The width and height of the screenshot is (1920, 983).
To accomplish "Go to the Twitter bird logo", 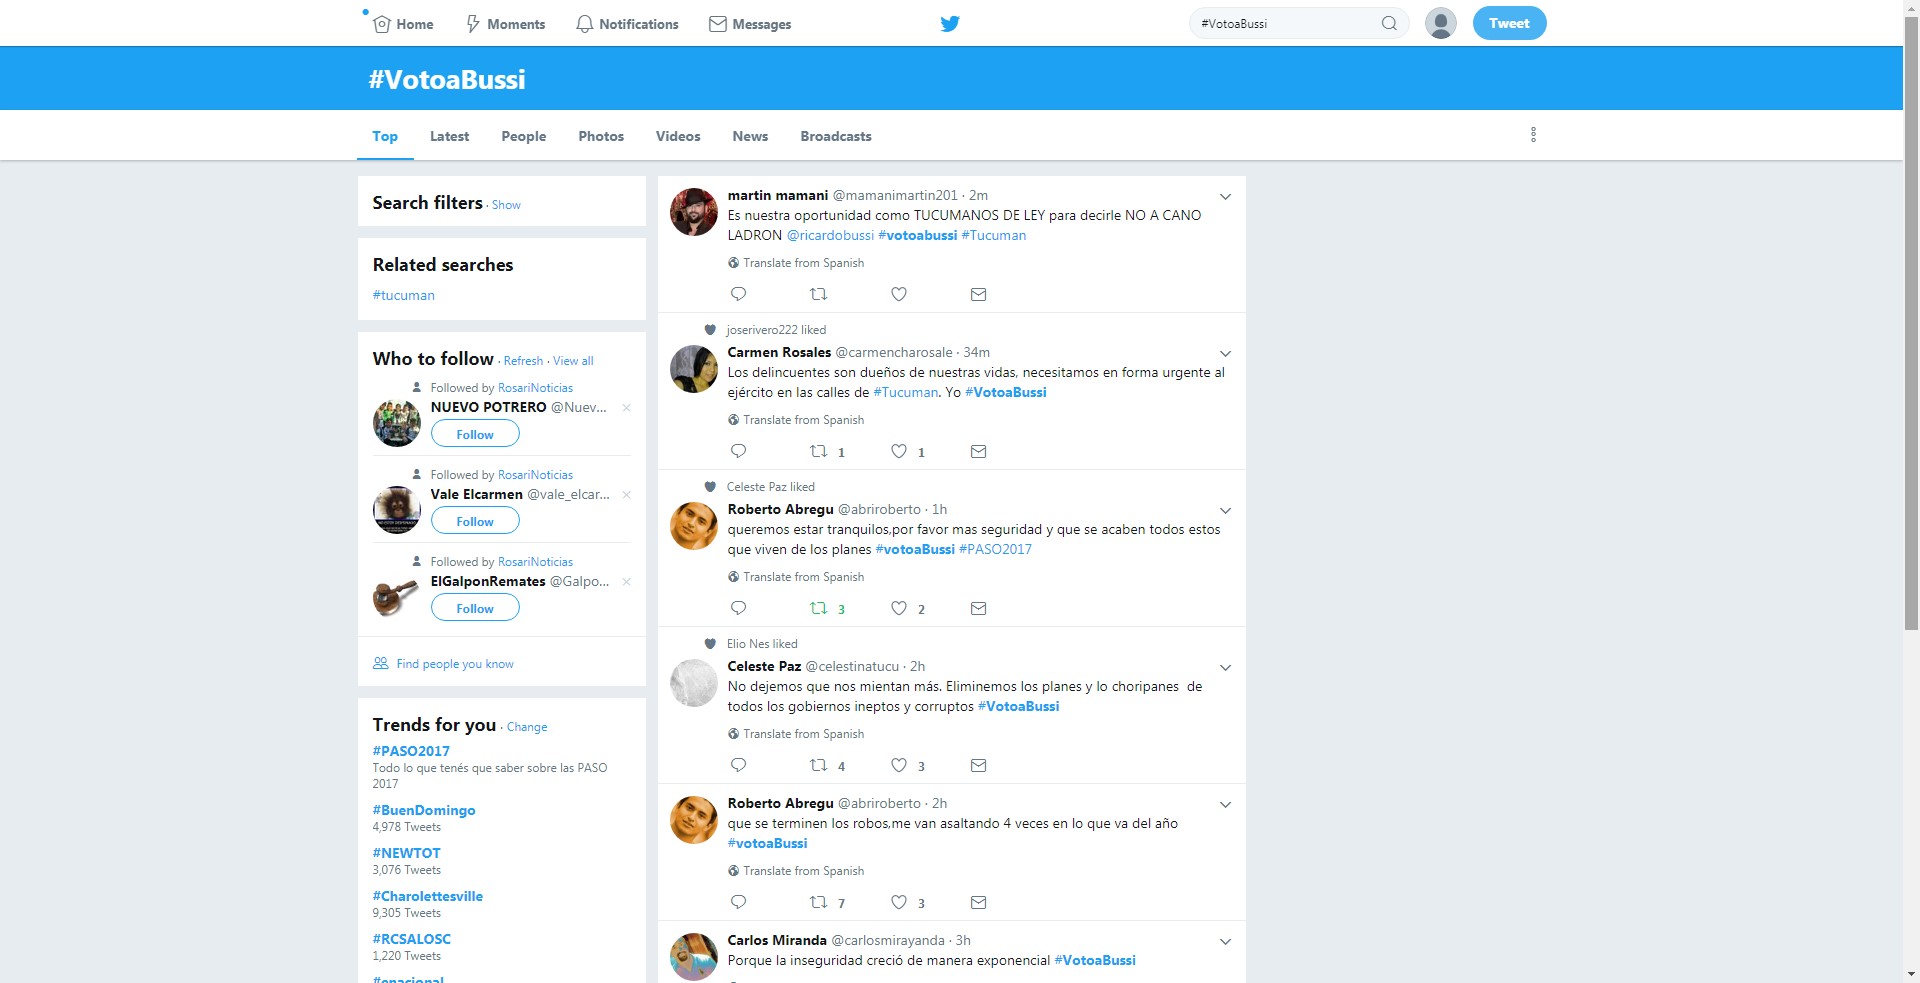I will (950, 24).
